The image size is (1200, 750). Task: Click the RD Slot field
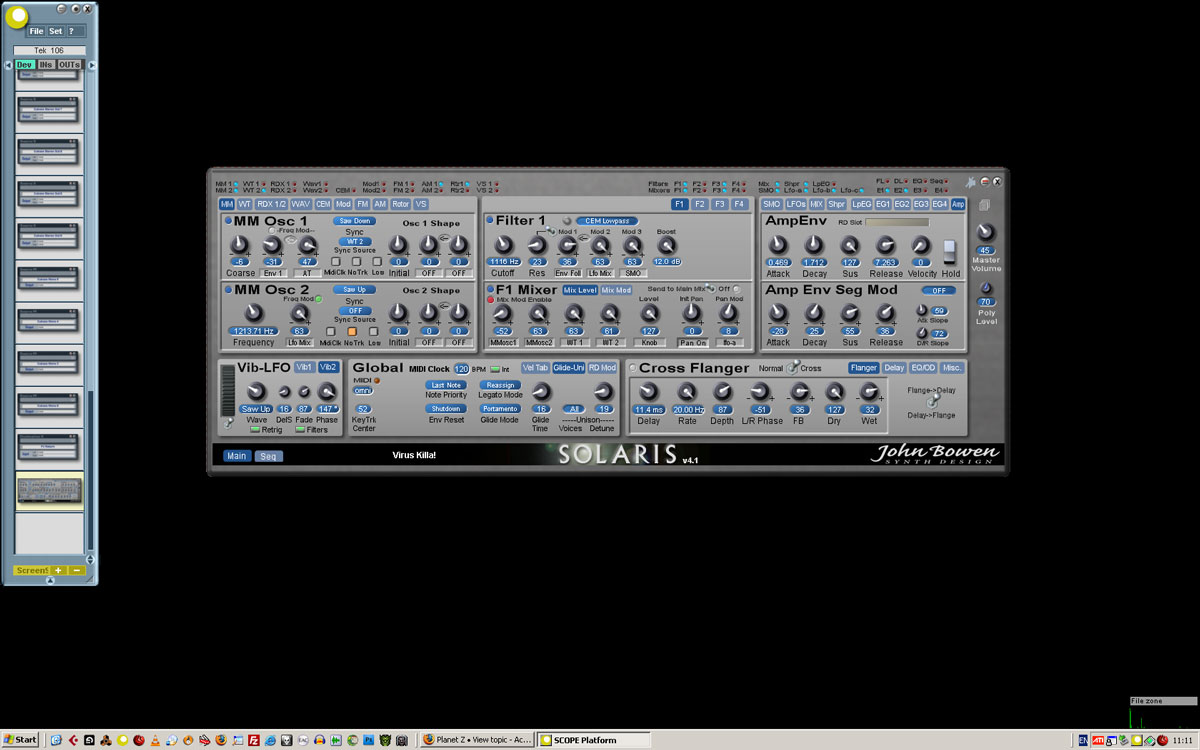[x=897, y=222]
